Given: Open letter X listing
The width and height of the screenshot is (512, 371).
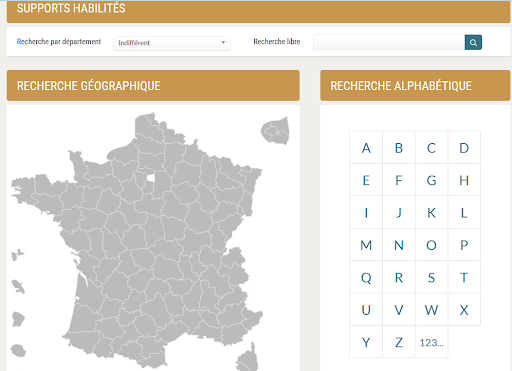Looking at the screenshot, I should pos(464,309).
